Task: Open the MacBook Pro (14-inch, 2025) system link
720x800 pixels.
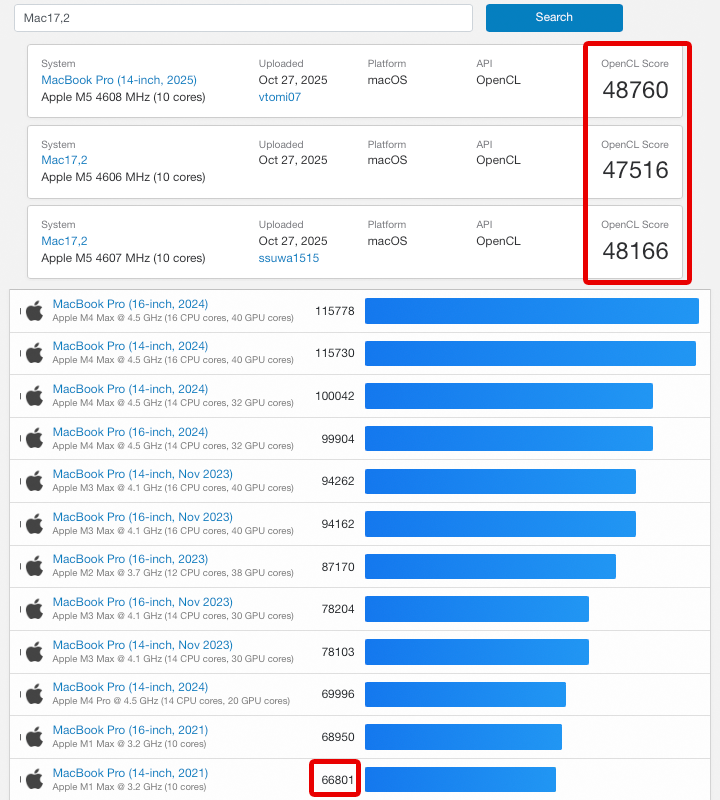Action: [x=118, y=80]
